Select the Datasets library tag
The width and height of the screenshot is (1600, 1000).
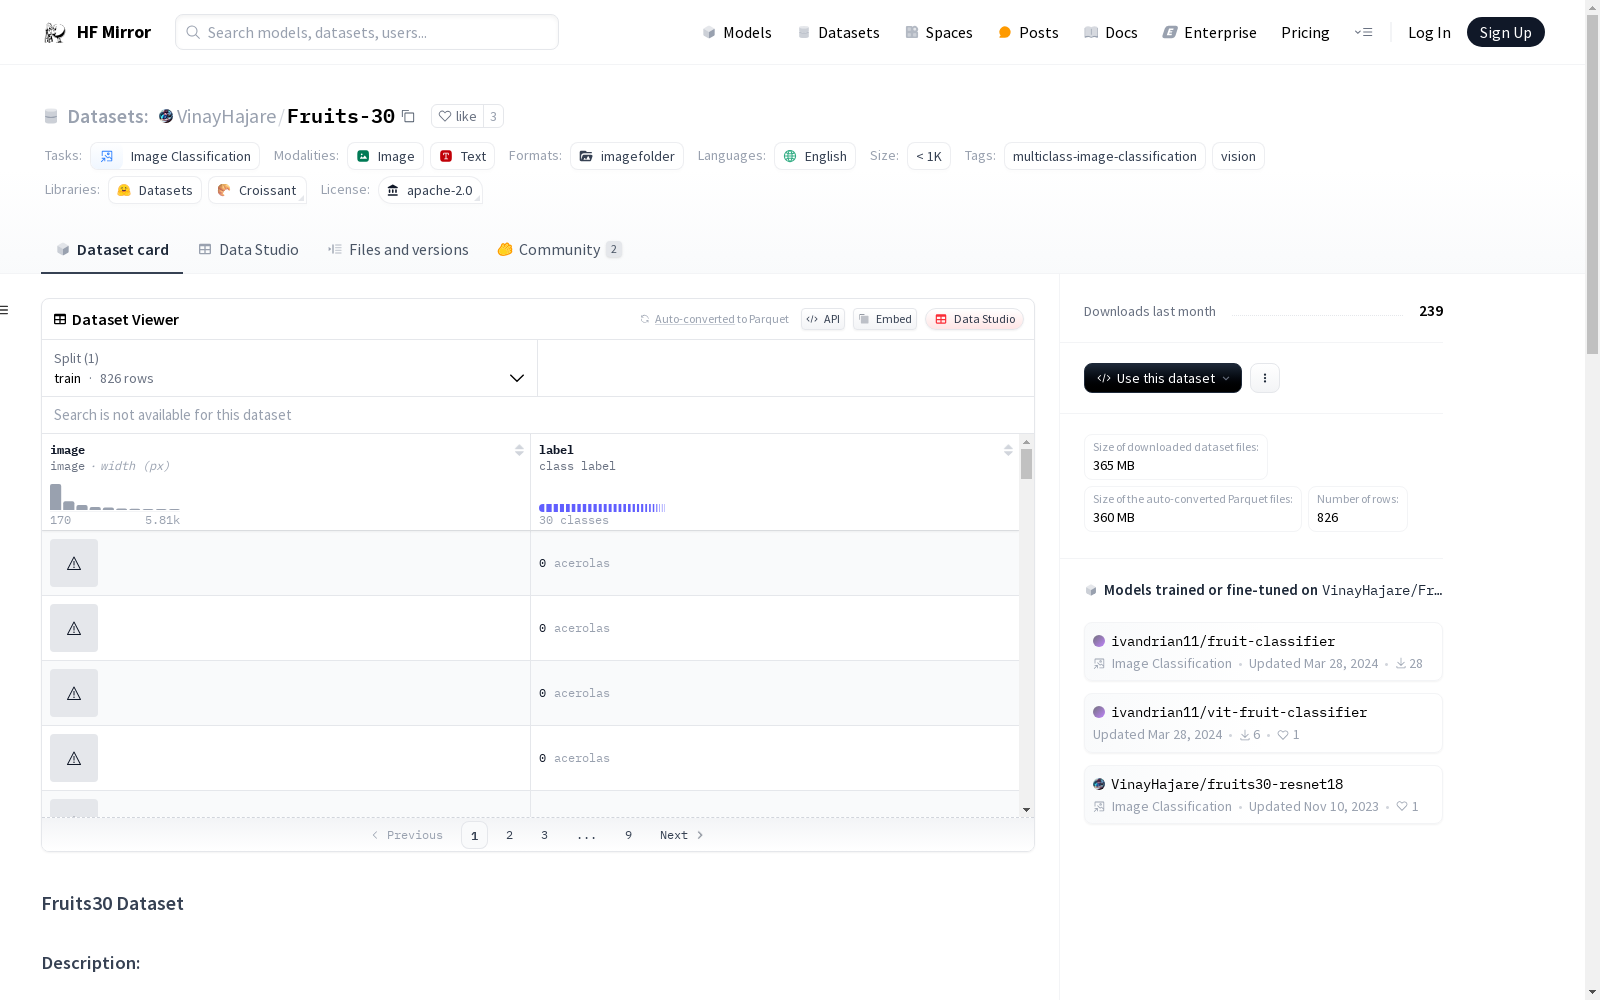coord(155,190)
